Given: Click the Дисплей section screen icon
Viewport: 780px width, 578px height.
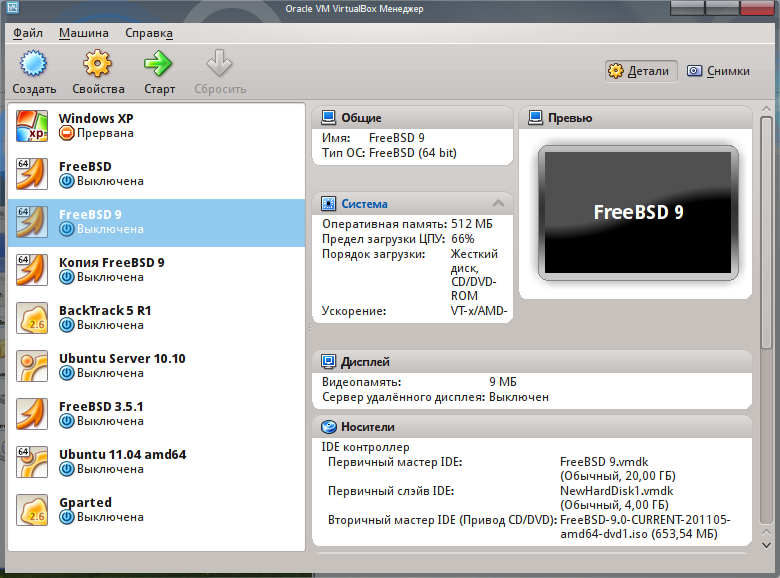Looking at the screenshot, I should tap(328, 362).
